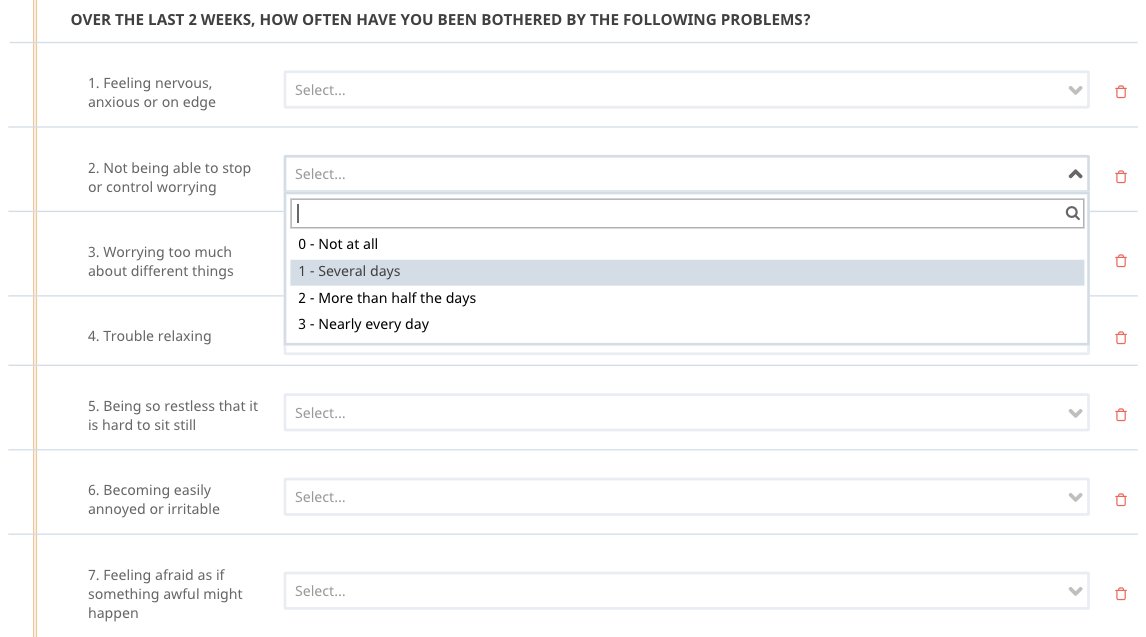Viewport: 1146px width, 637px height.
Task: Click the question 2 Select field
Action: coord(686,174)
